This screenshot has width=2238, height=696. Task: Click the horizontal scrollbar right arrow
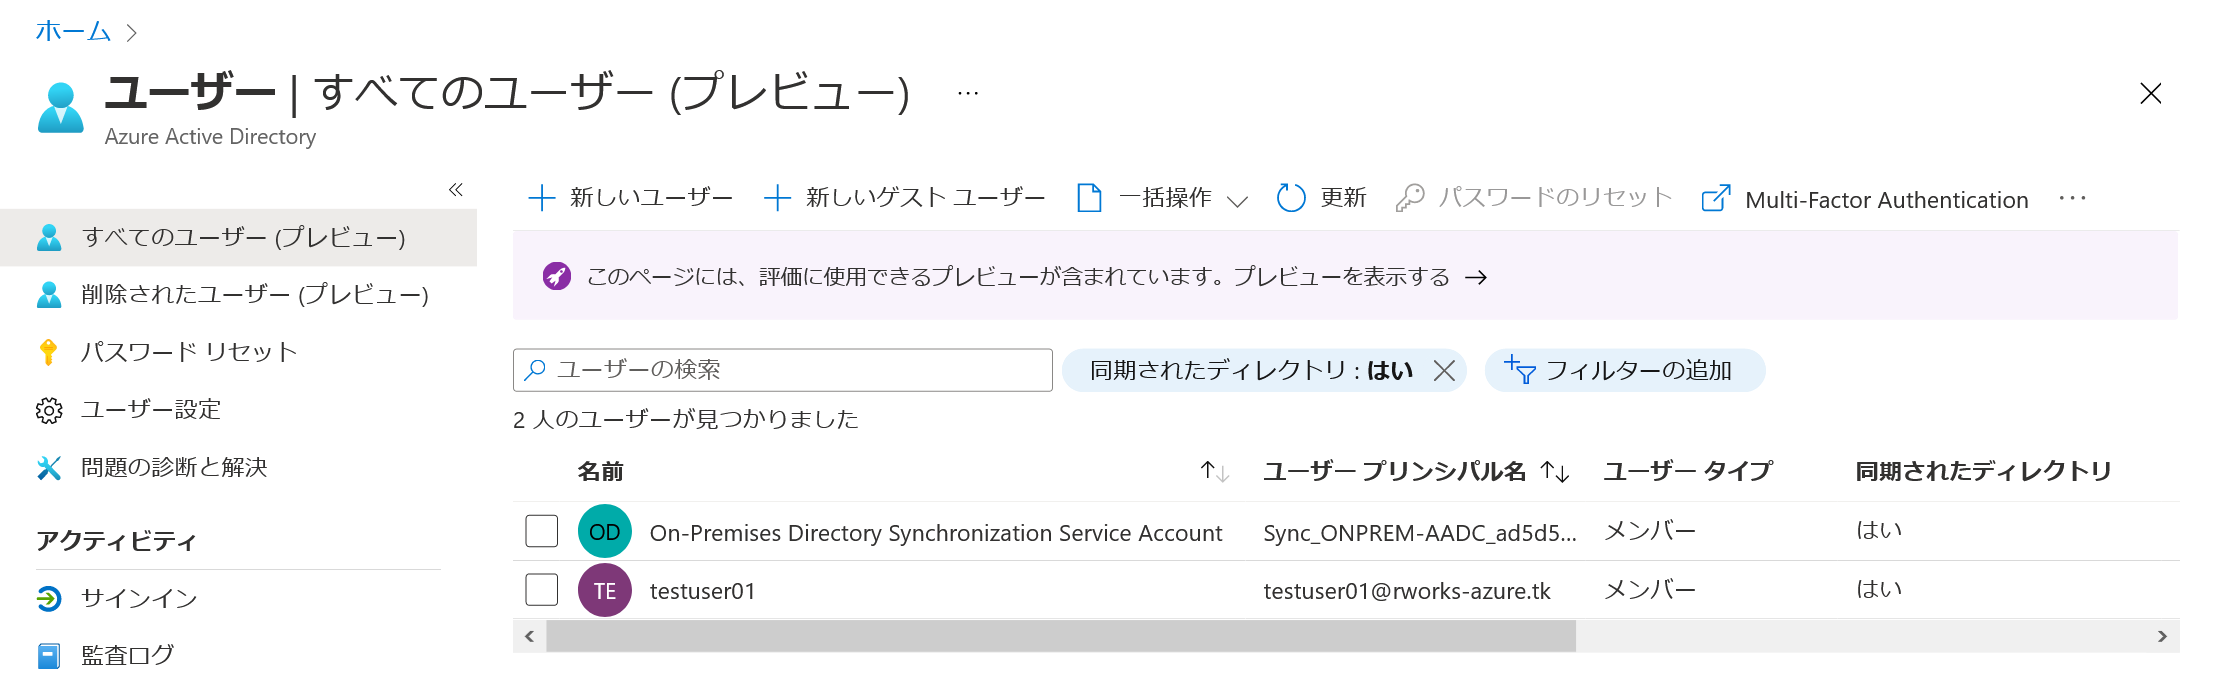point(2162,636)
